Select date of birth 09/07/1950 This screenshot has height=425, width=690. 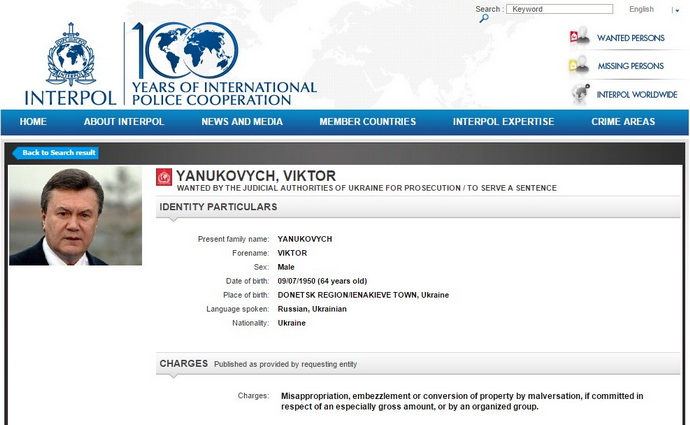tap(322, 281)
